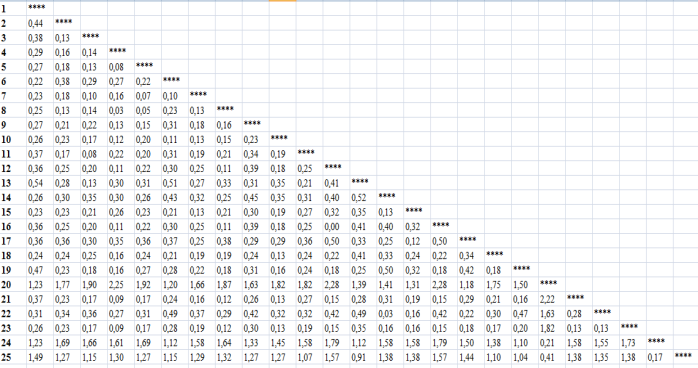Screen dimensions: 698x368
Task: Select the 0,52 cell in row 14
Action: point(363,198)
